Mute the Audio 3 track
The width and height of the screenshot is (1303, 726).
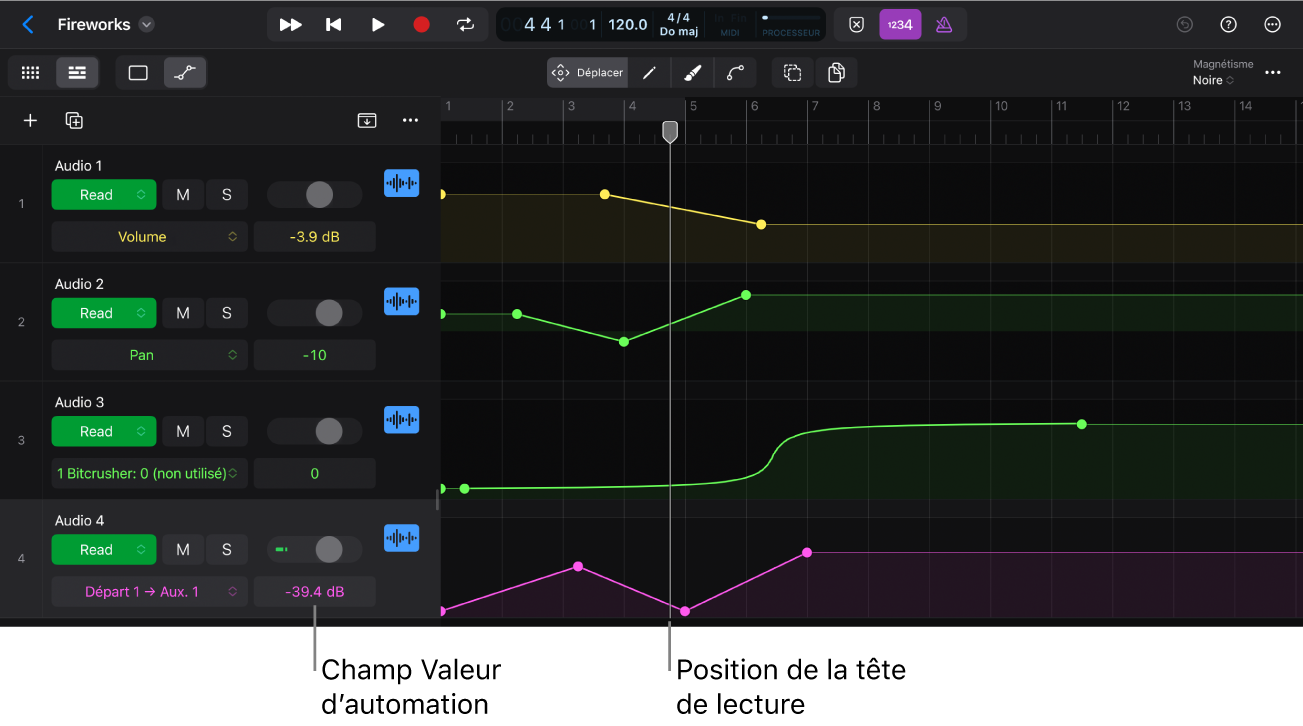point(183,431)
